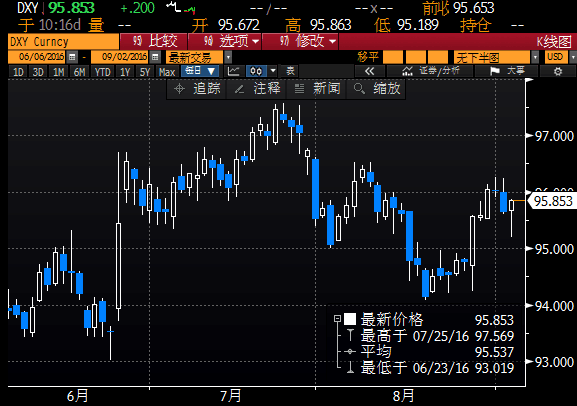Click the 95.853 last price axis label
The height and width of the screenshot is (406, 577).
click(x=553, y=201)
